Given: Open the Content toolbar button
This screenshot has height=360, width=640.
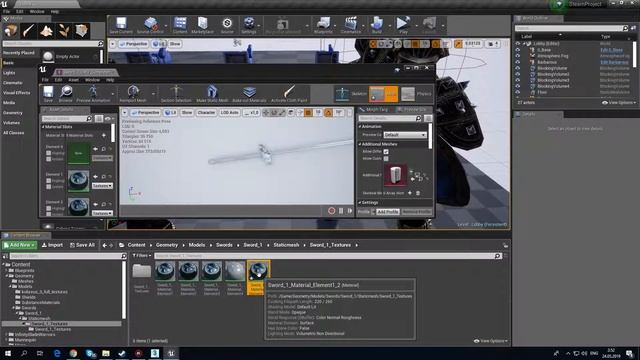Looking at the screenshot, I should [x=180, y=25].
